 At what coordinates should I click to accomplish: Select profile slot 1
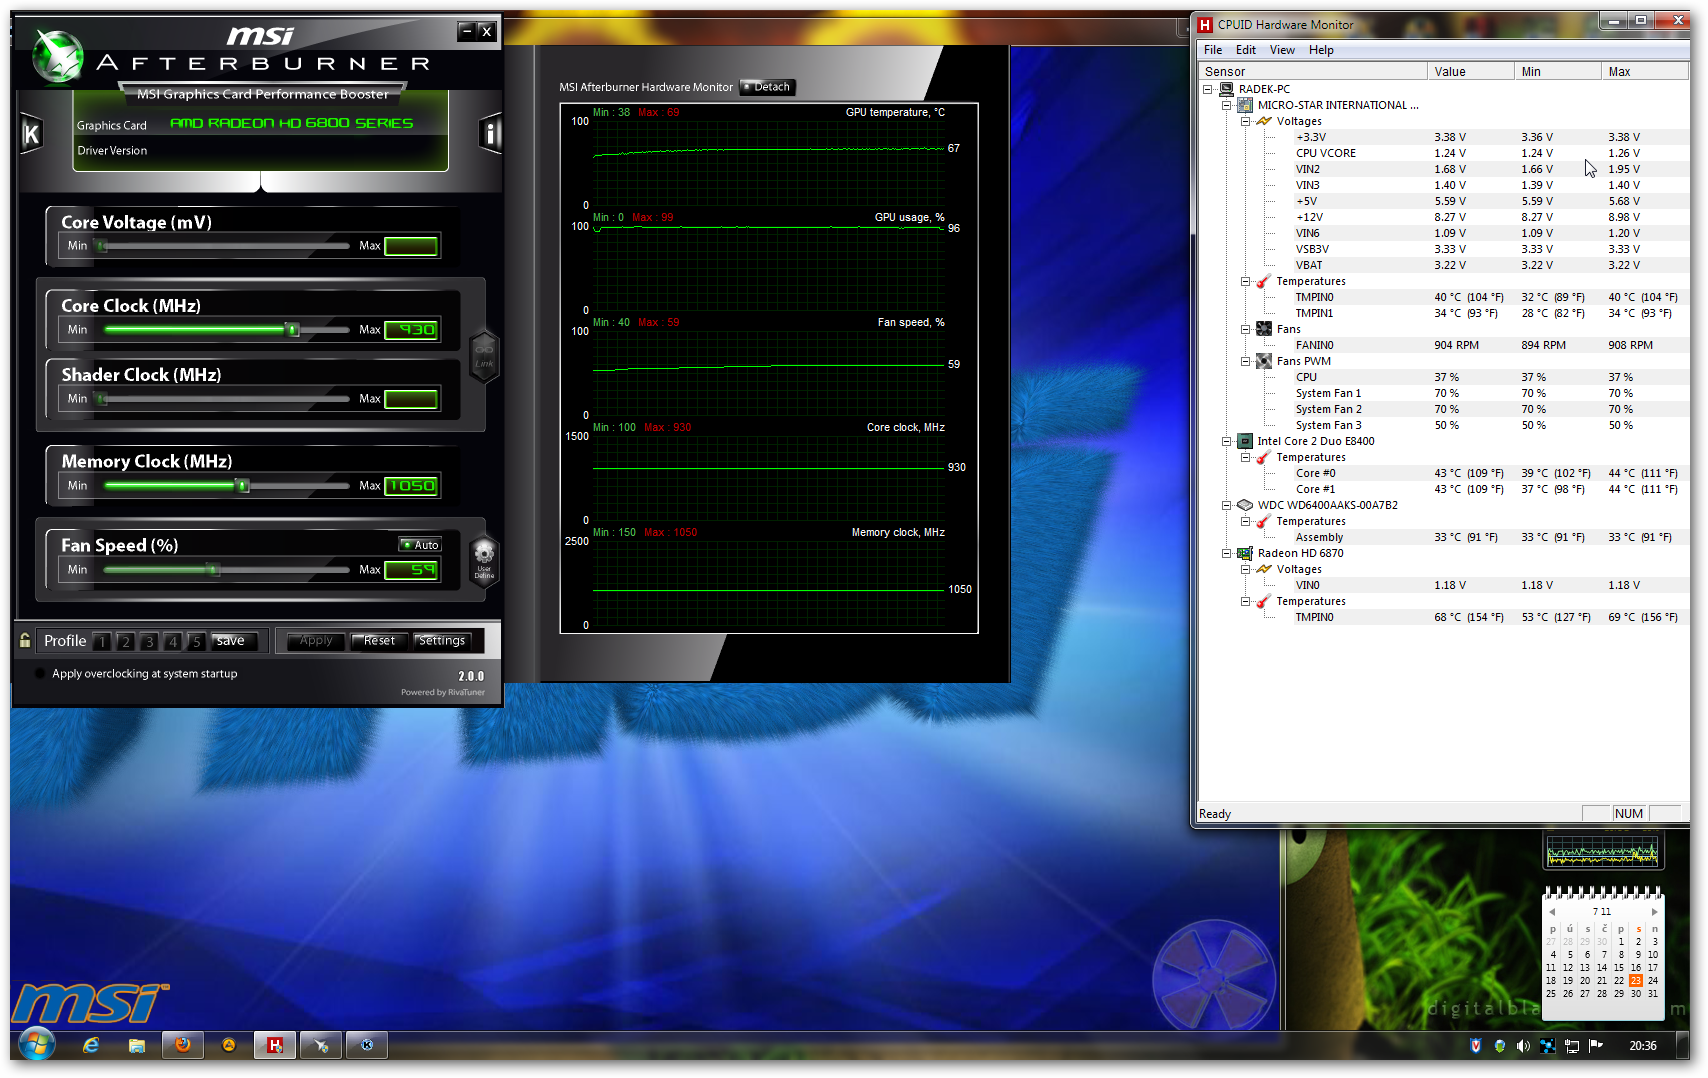(x=102, y=642)
